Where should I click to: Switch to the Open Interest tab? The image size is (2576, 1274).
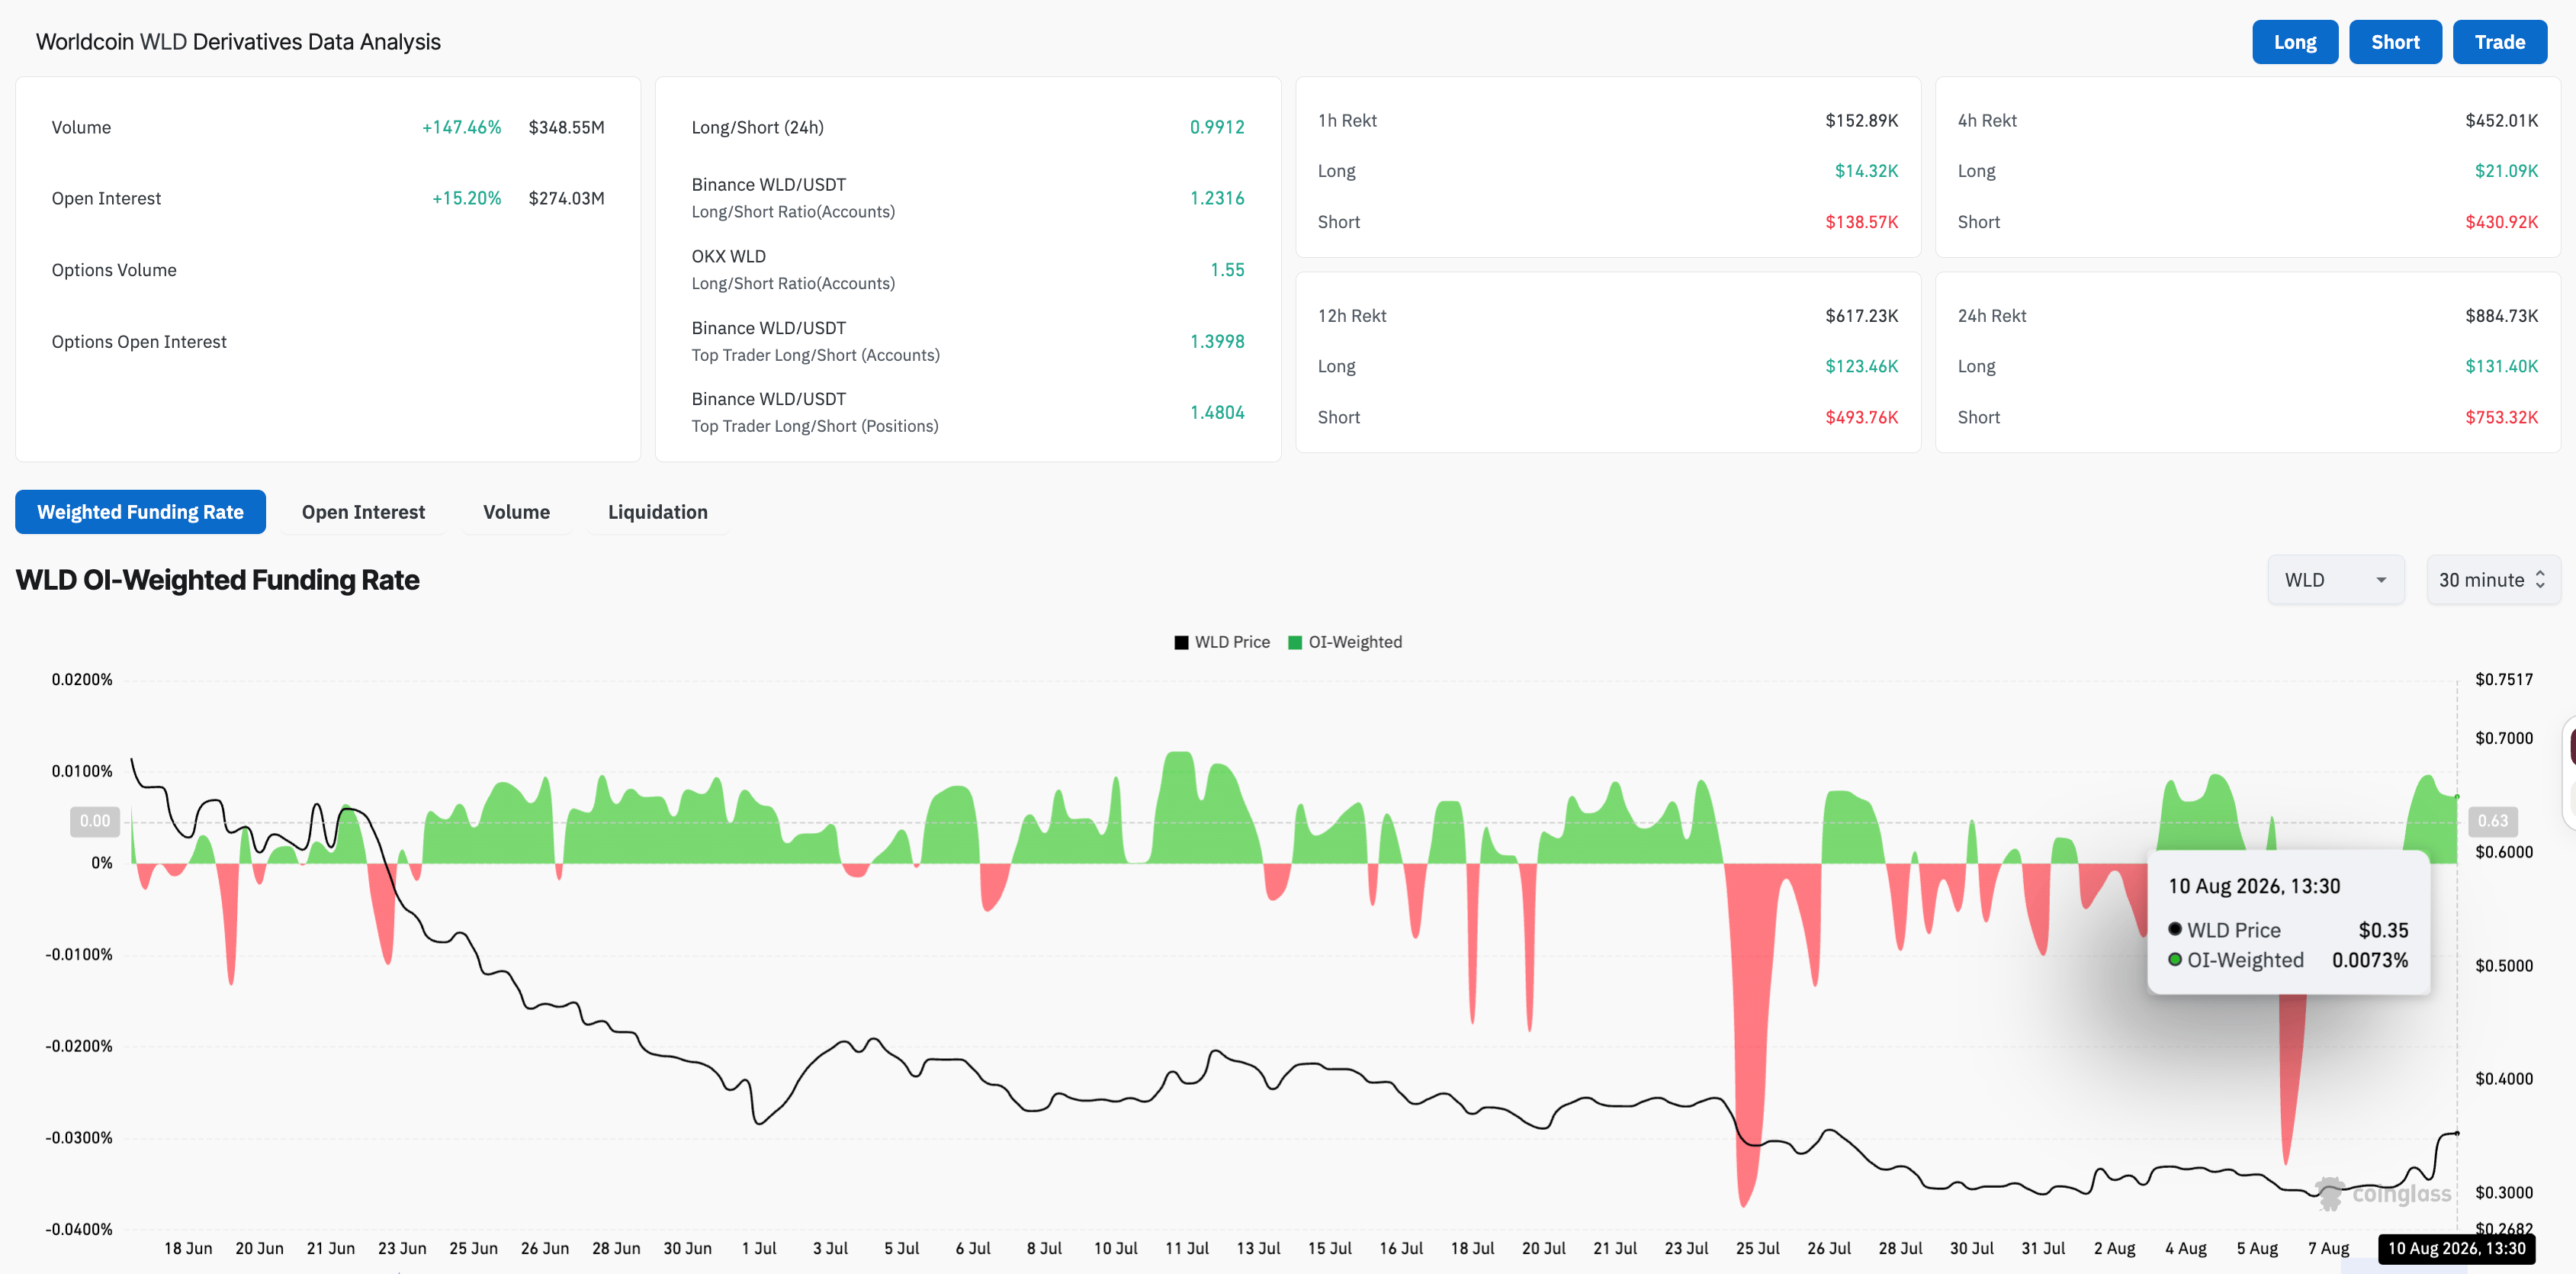[363, 512]
